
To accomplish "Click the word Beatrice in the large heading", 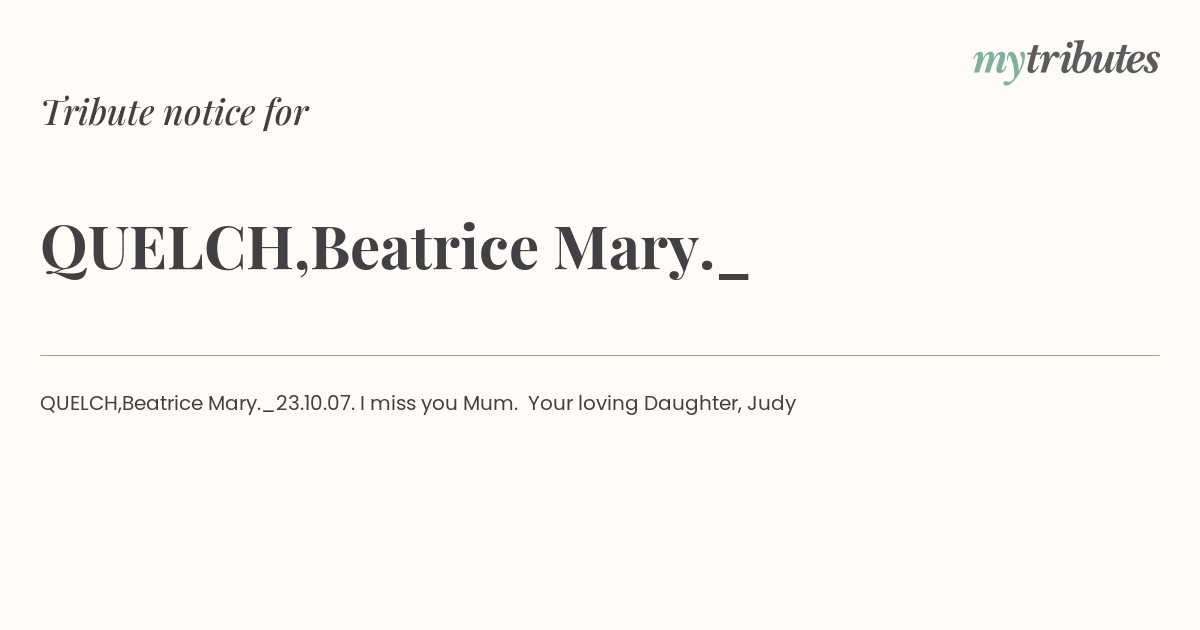I will [x=425, y=248].
